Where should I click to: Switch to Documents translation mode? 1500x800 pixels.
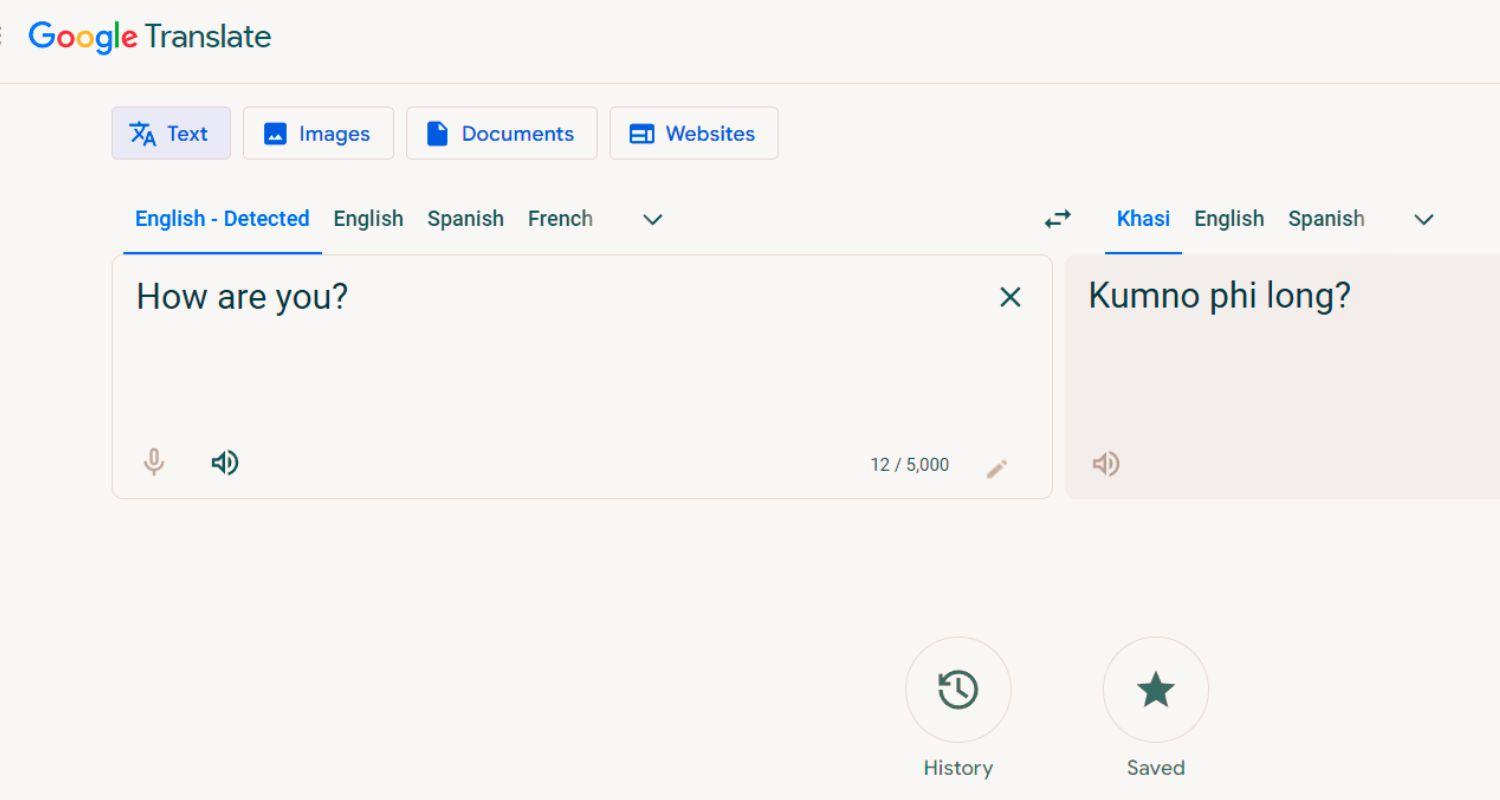501,134
